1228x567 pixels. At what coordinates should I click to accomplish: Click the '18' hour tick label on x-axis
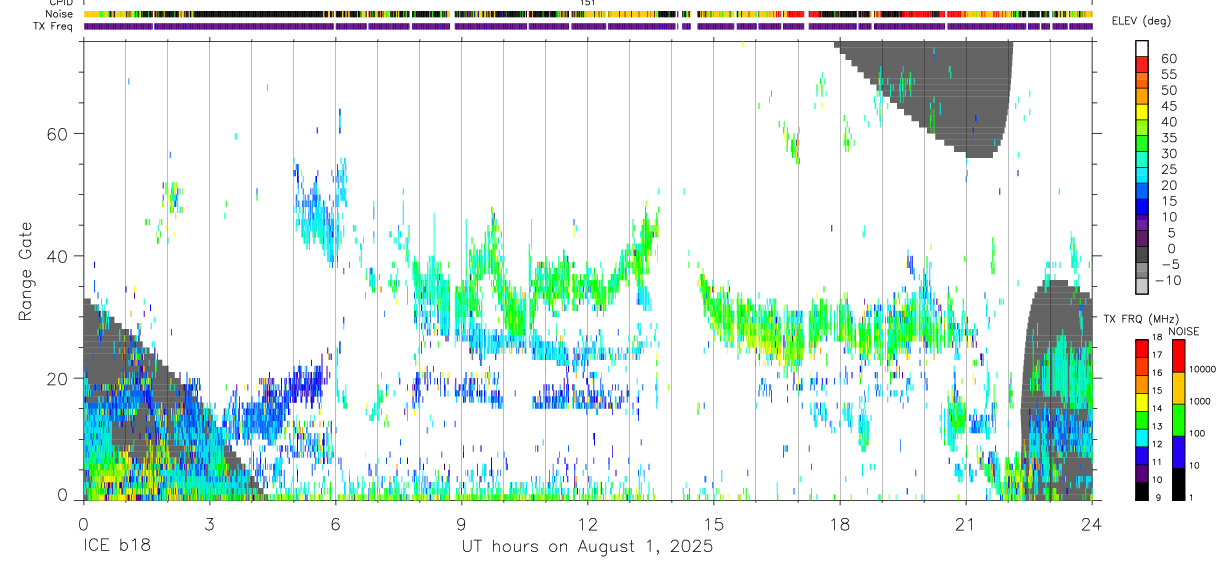coord(840,523)
